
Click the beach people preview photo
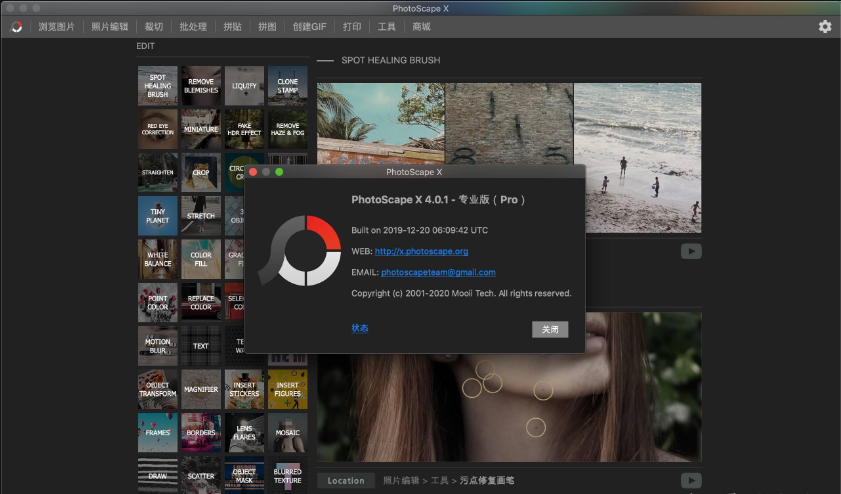(638, 158)
